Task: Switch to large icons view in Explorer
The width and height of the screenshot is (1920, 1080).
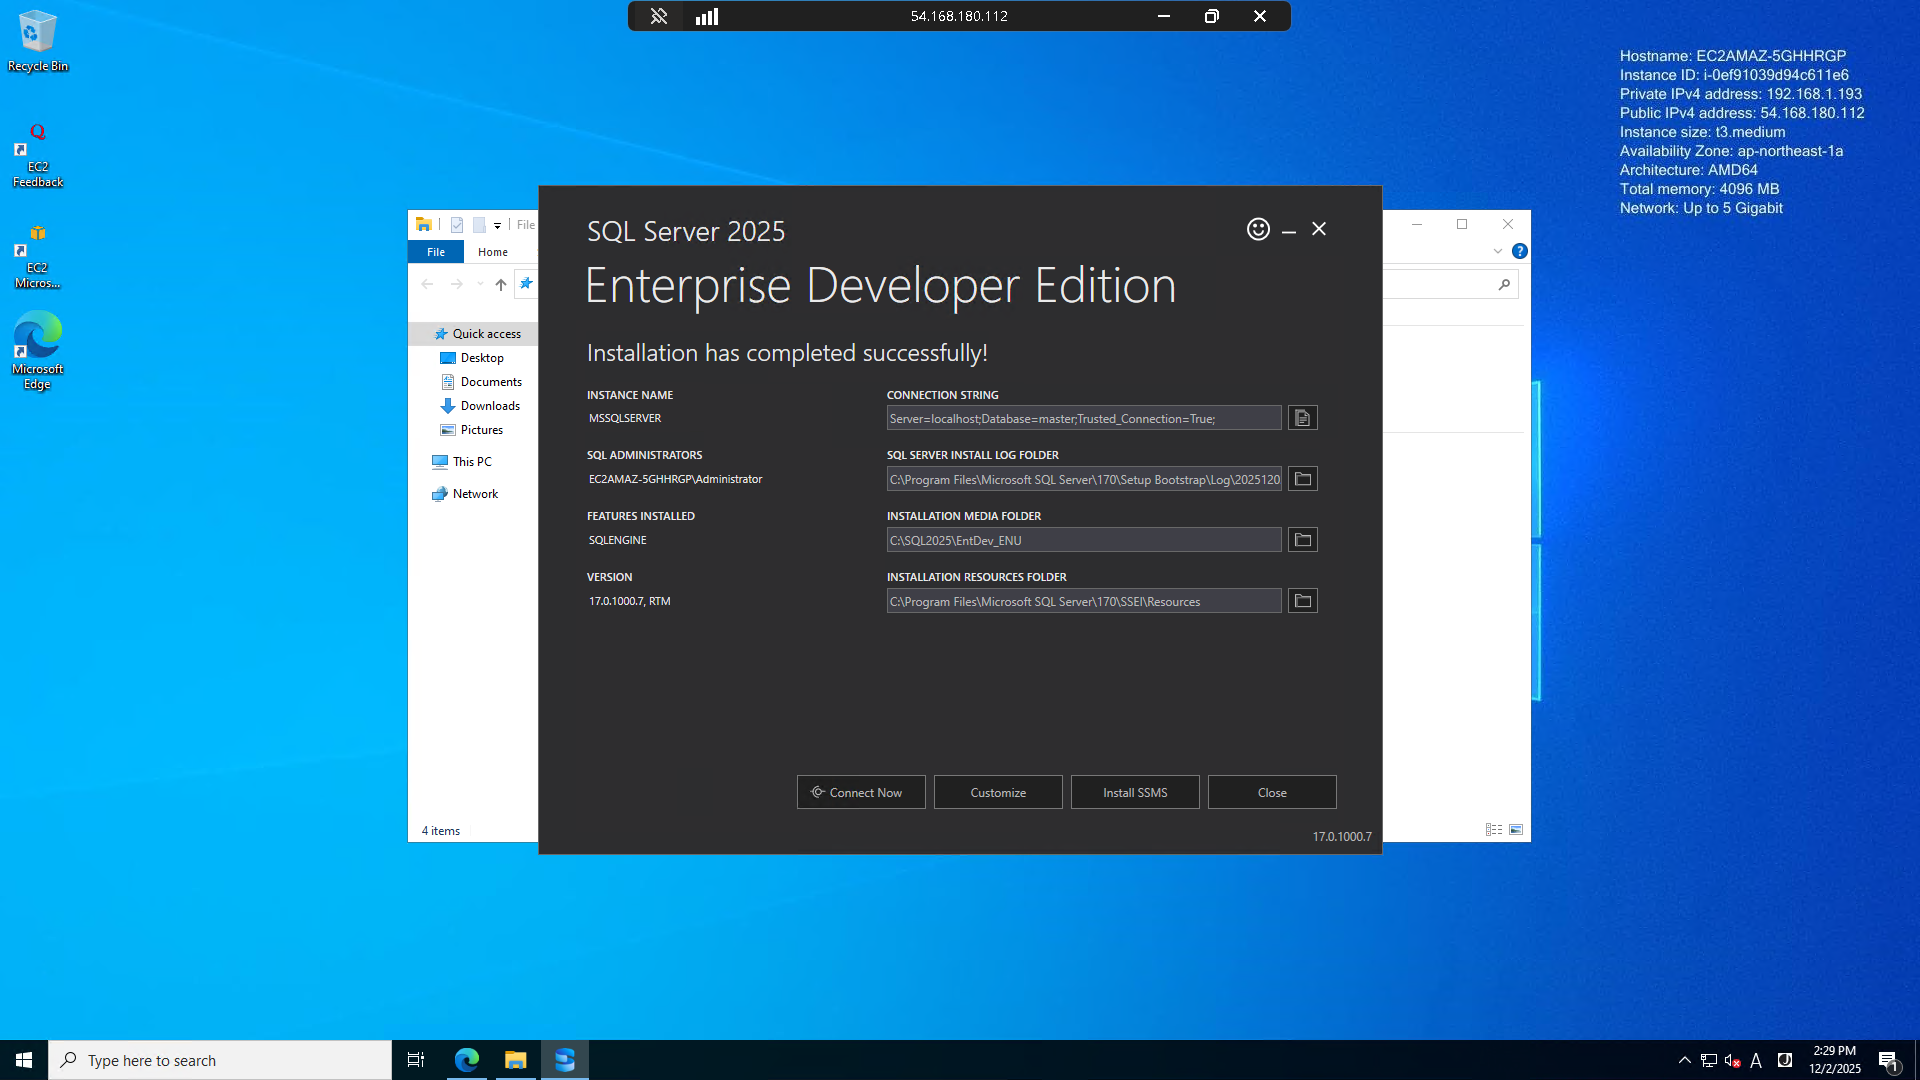Action: [x=1516, y=830]
